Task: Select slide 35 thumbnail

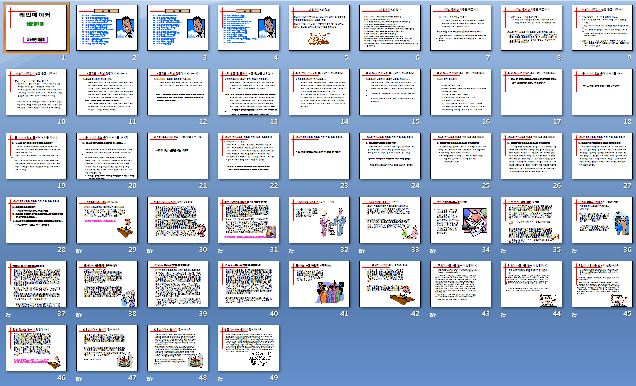Action: point(531,220)
